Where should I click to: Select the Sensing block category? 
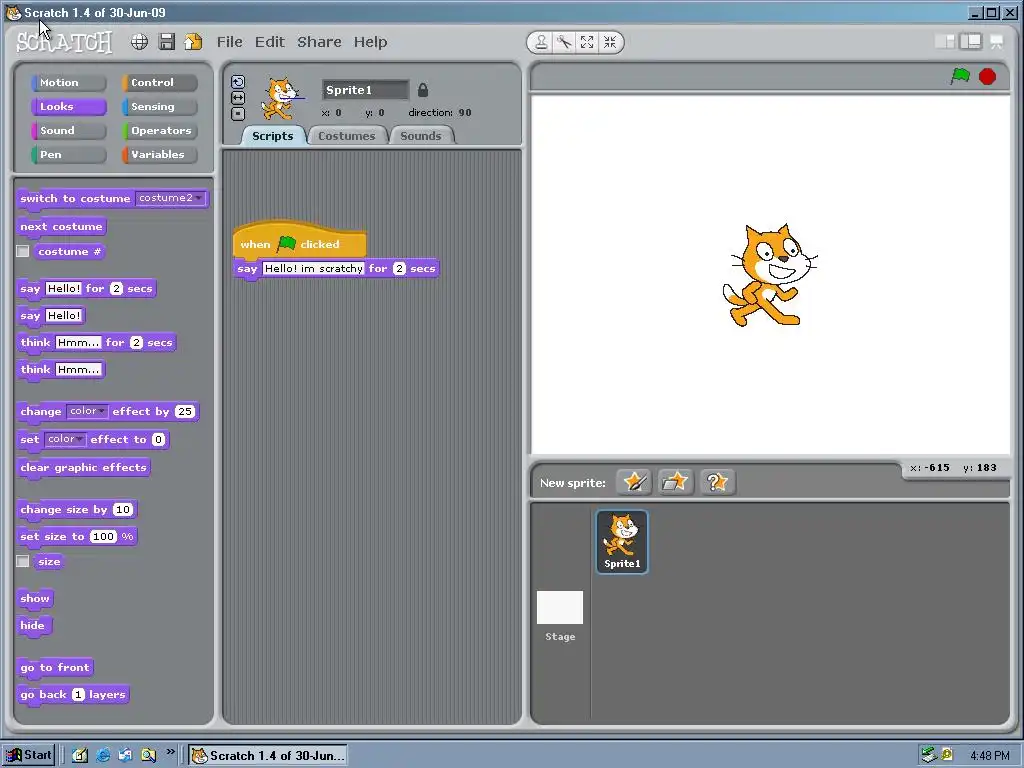point(159,106)
